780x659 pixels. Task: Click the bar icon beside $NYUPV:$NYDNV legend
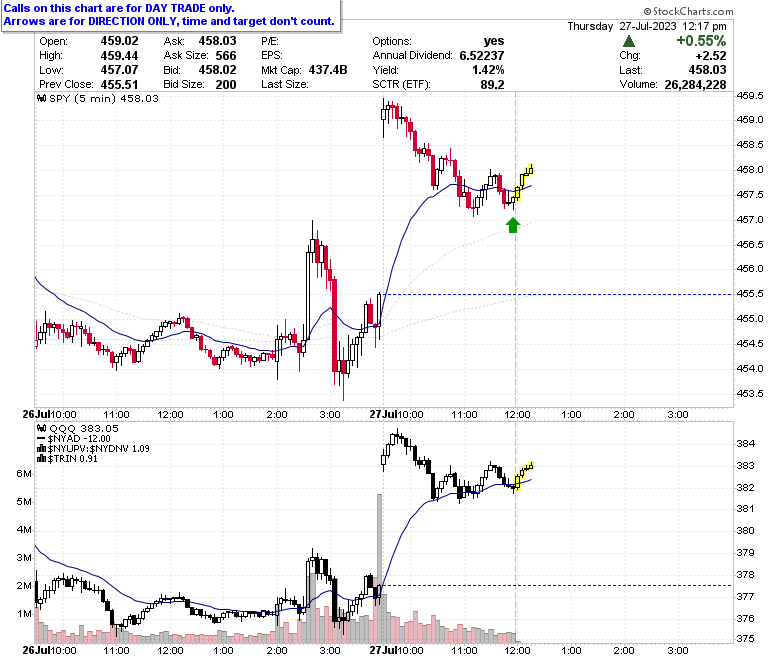42,449
